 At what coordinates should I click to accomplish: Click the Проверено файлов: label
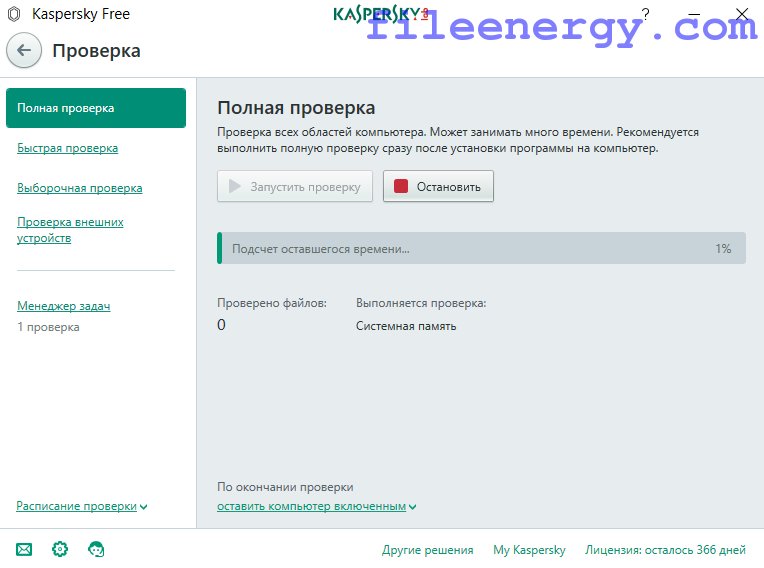(x=272, y=303)
